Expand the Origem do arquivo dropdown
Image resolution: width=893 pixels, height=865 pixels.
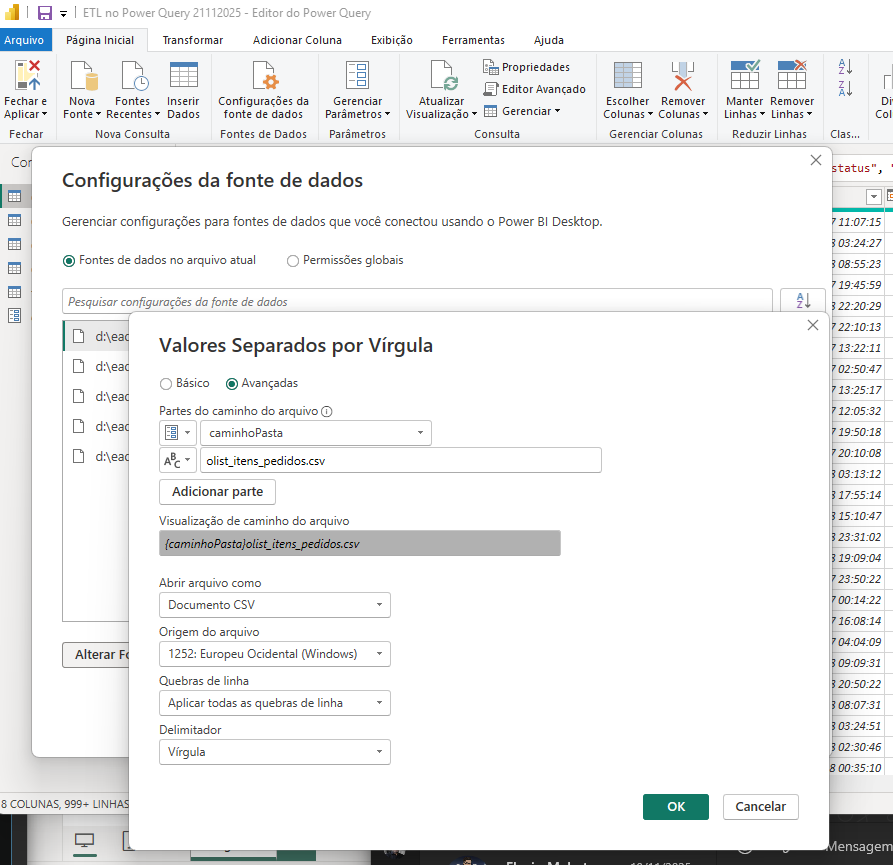275,654
